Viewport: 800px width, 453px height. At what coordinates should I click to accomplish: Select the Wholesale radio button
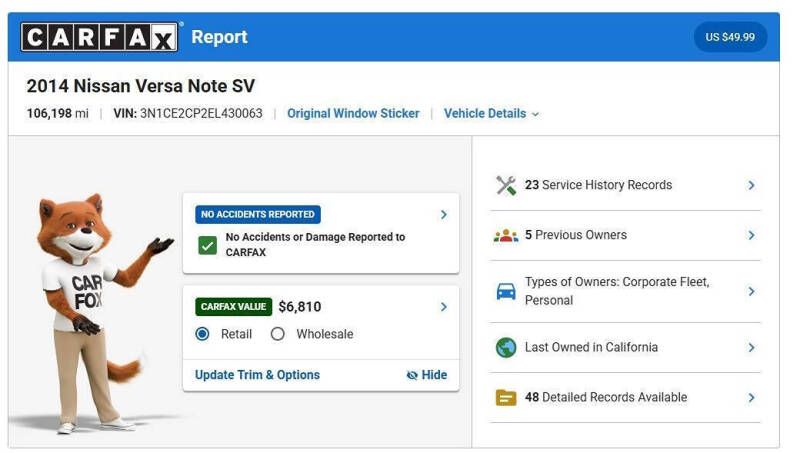[278, 334]
